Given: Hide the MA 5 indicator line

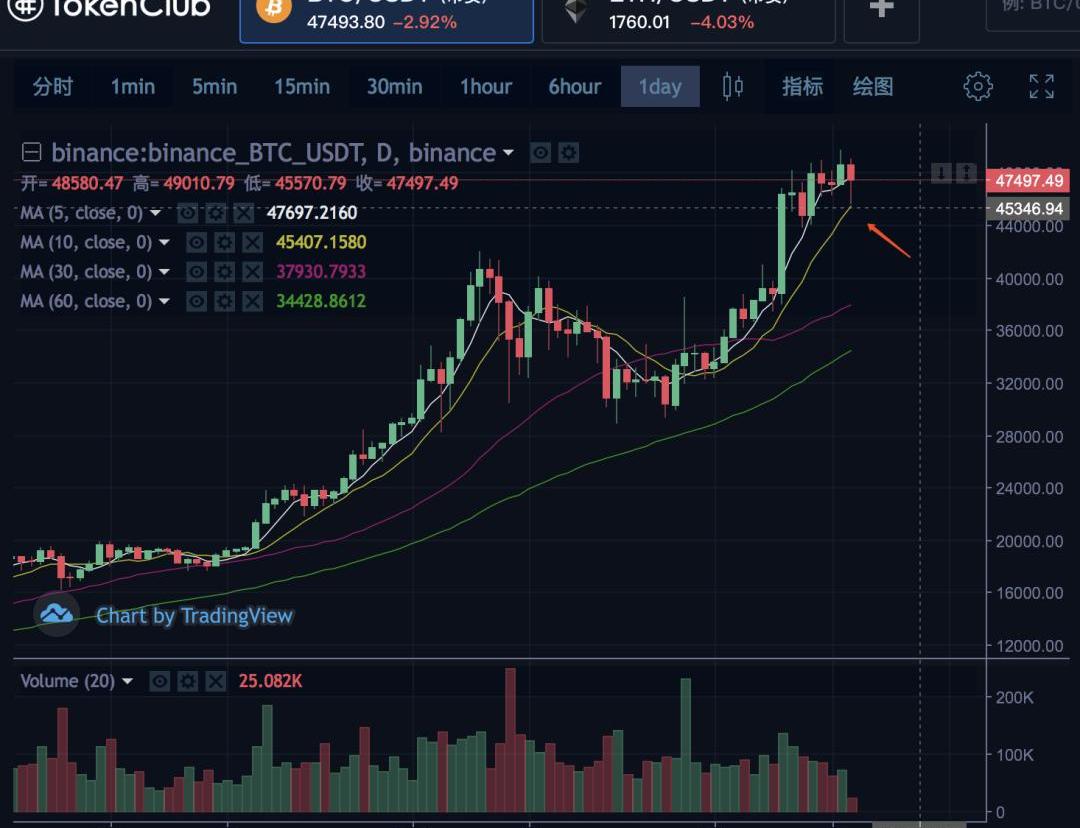Looking at the screenshot, I should 187,212.
